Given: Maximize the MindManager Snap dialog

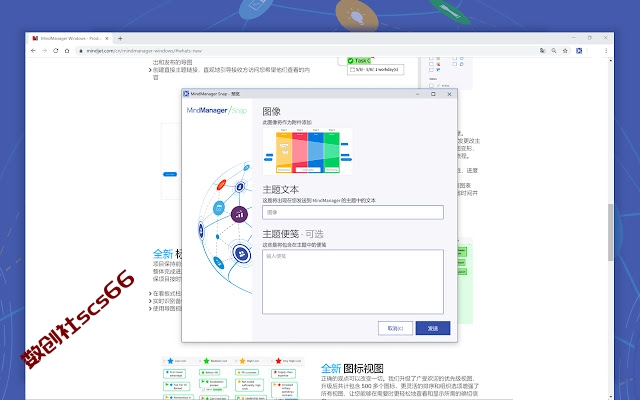Looking at the screenshot, I should point(433,94).
